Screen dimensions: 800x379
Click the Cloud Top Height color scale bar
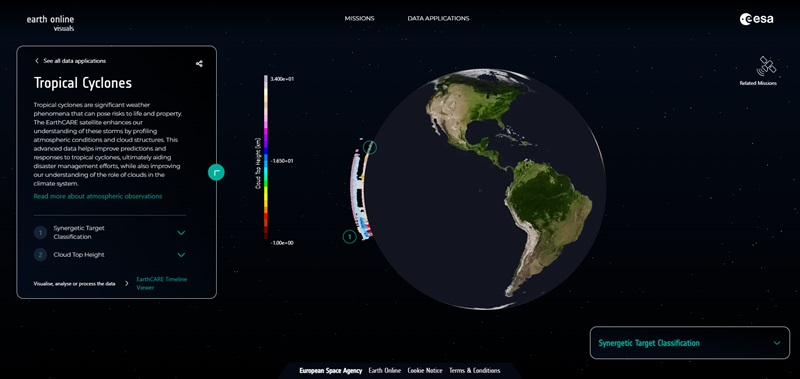coord(266,157)
